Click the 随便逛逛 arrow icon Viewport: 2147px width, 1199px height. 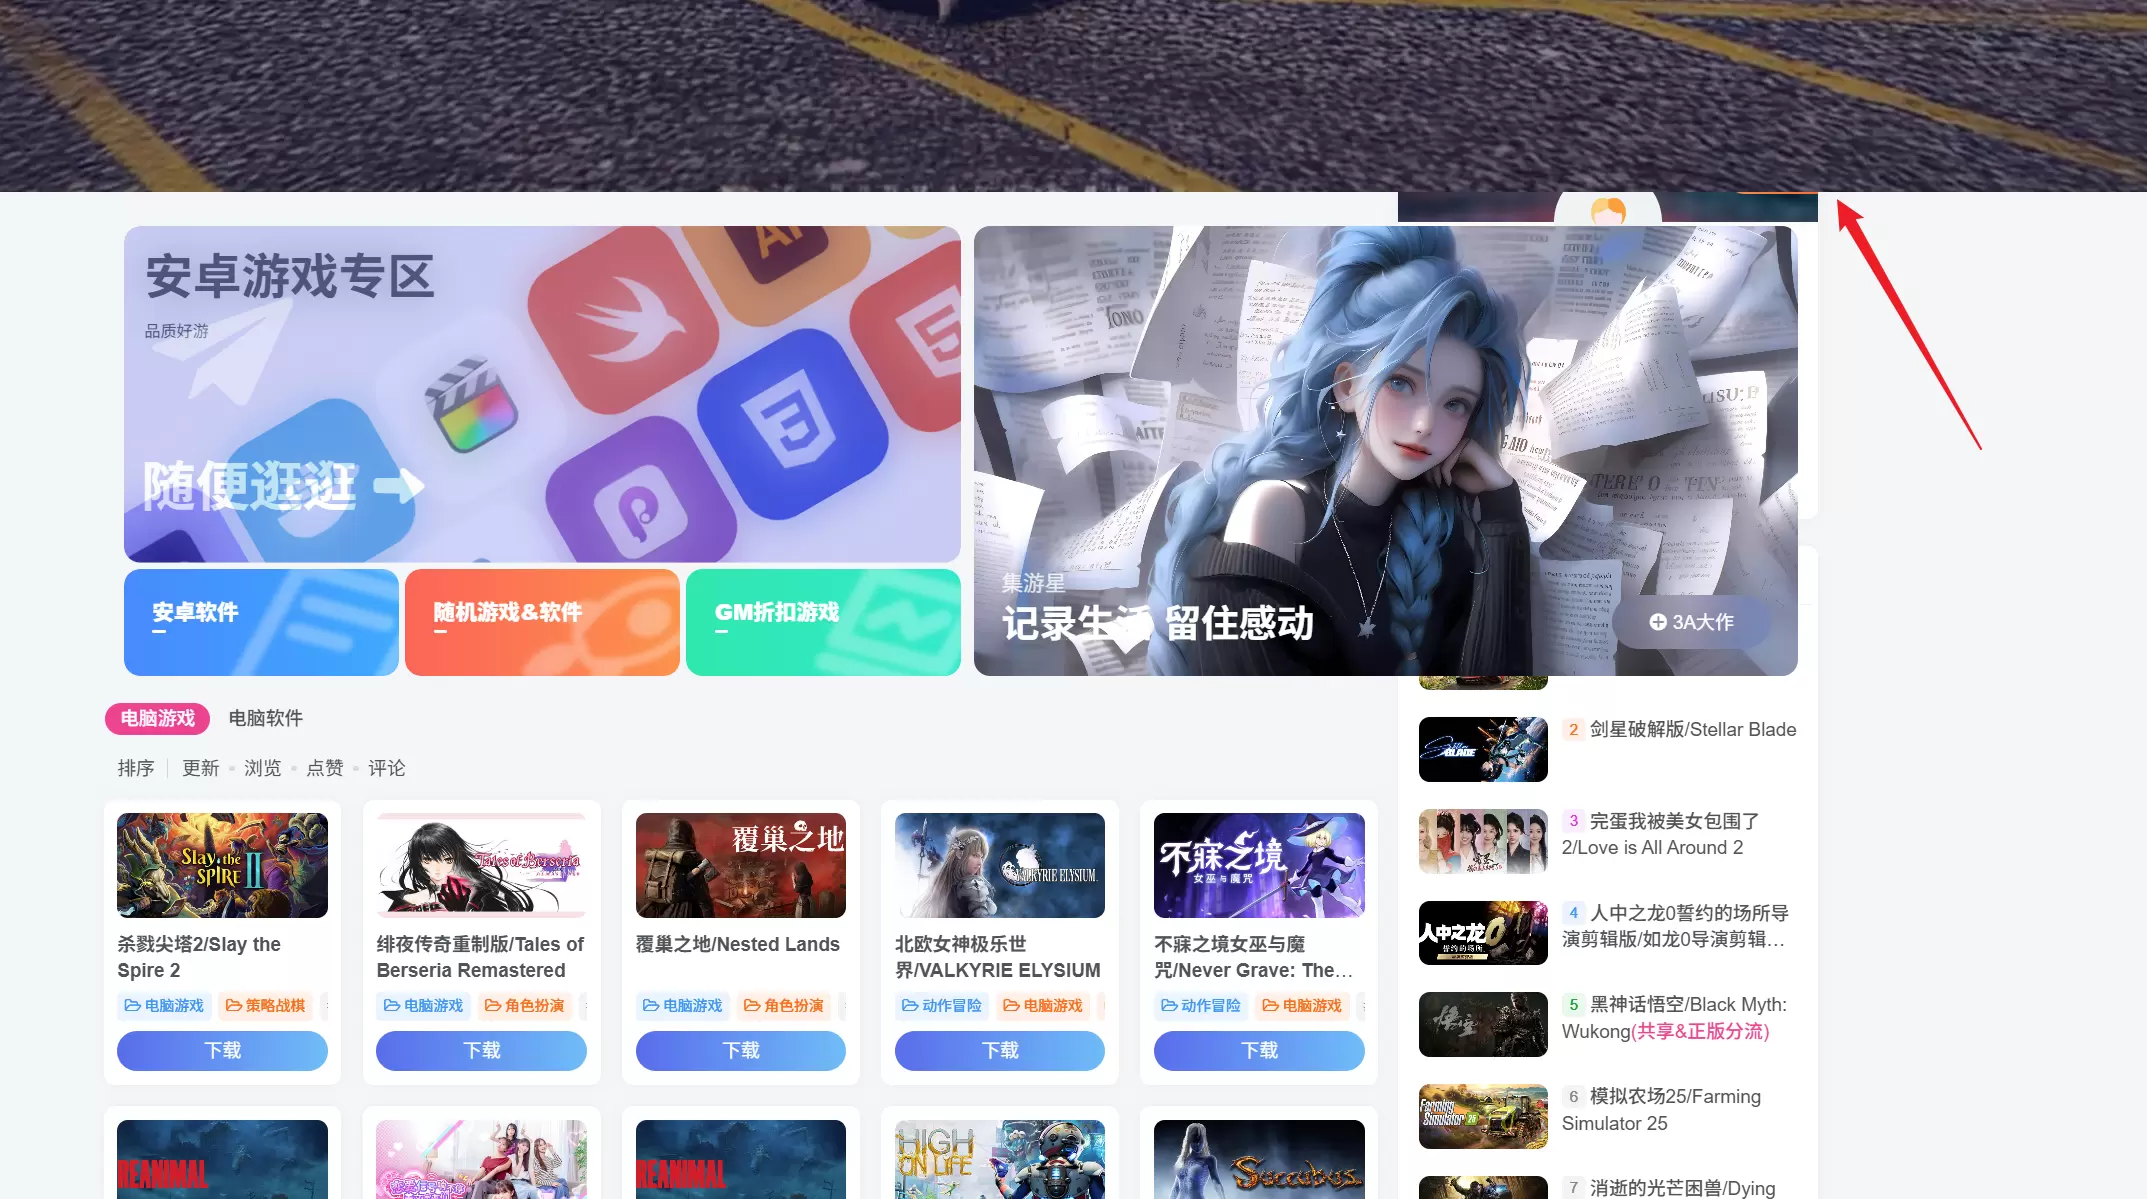pyautogui.click(x=399, y=487)
